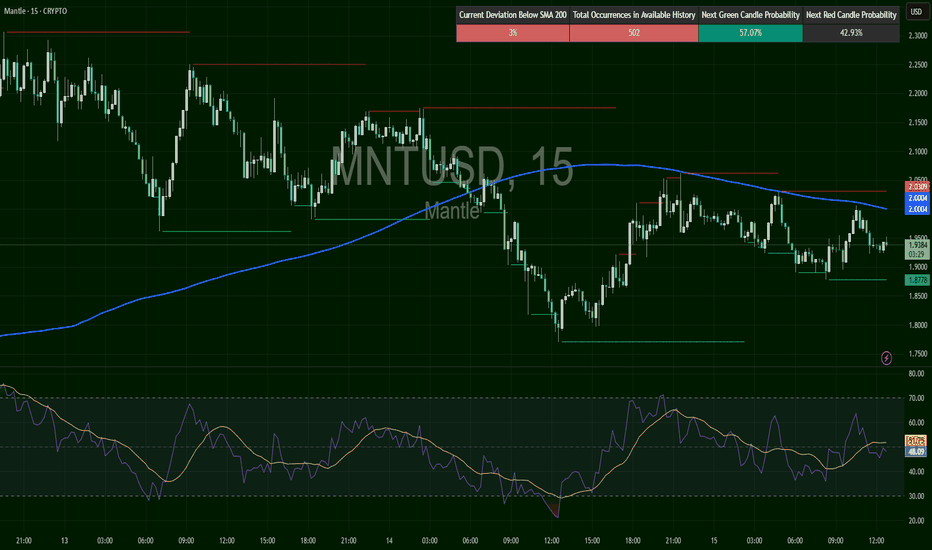This screenshot has height=550, width=932.
Task: Click the 502 total occurrences cell
Action: click(633, 33)
